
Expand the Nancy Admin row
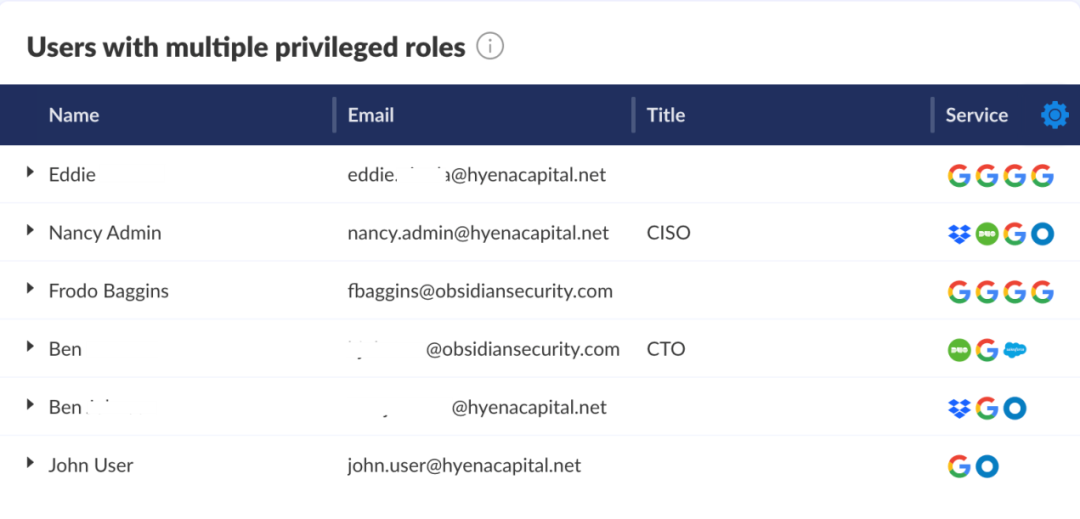pyautogui.click(x=30, y=231)
